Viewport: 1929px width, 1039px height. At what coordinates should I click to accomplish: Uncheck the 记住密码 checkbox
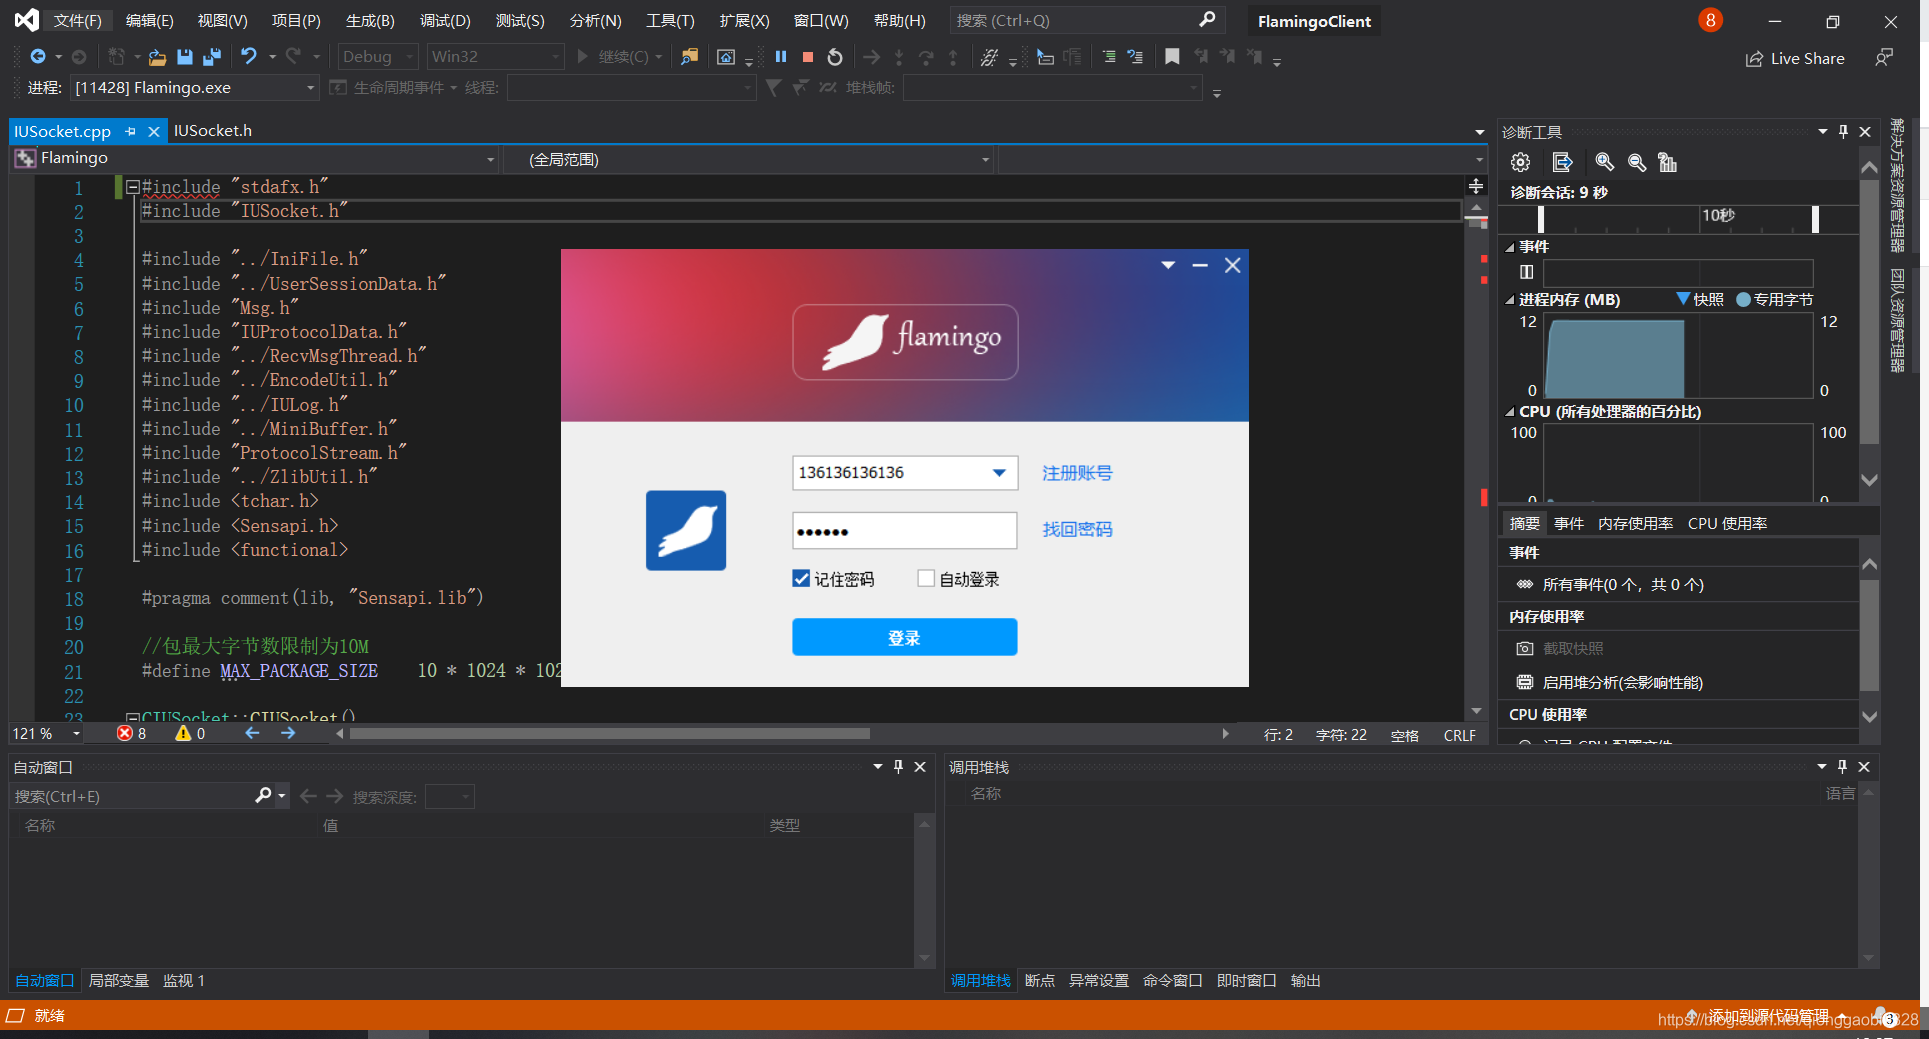point(801,579)
